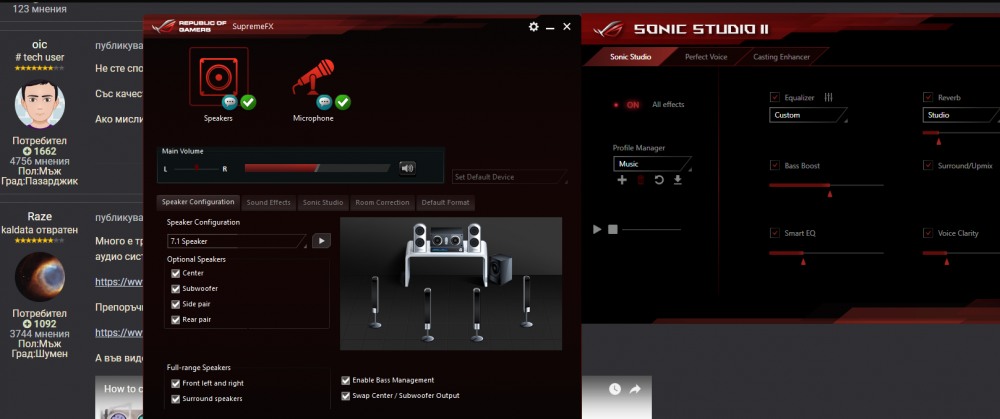Toggle the Voice Clarity checkbox
The image size is (1000, 419).
[928, 233]
